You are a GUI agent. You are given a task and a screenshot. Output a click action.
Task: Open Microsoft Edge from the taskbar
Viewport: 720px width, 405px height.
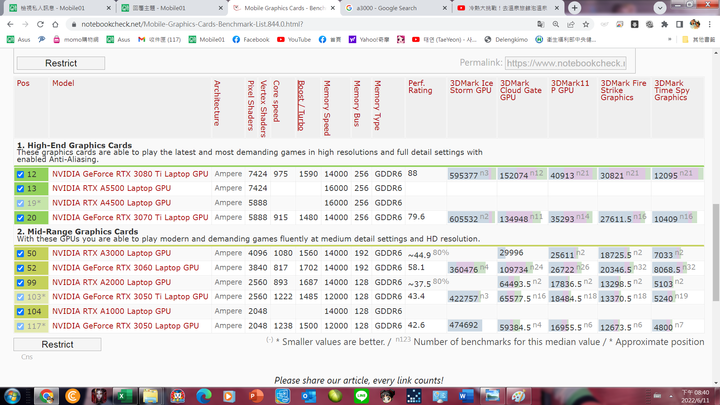pyautogui.click(x=204, y=396)
